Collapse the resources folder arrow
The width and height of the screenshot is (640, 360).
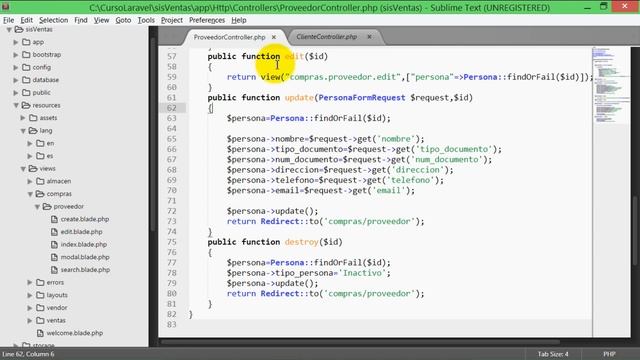click(x=16, y=105)
